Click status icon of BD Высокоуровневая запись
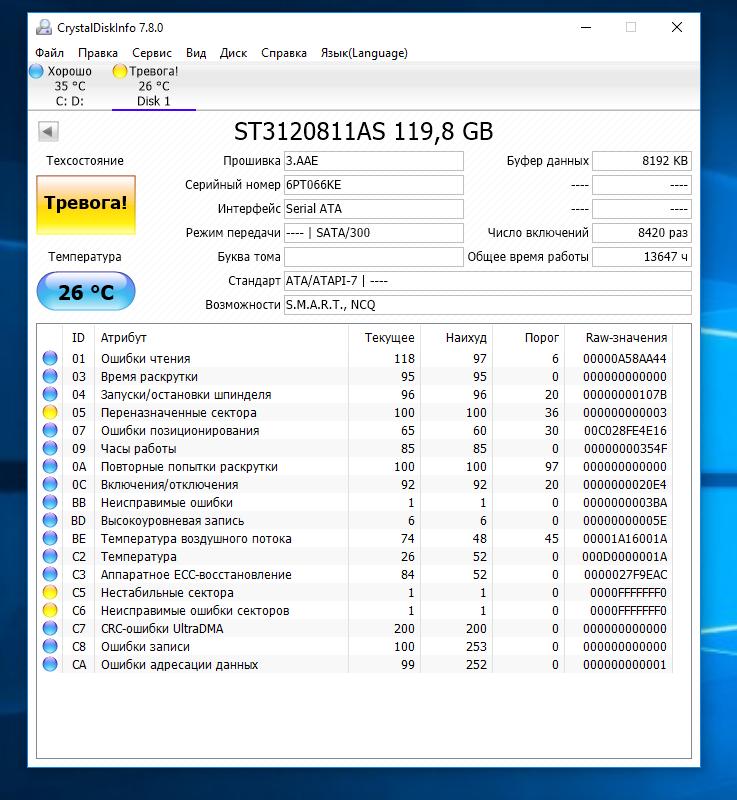The width and height of the screenshot is (737, 800). point(50,520)
